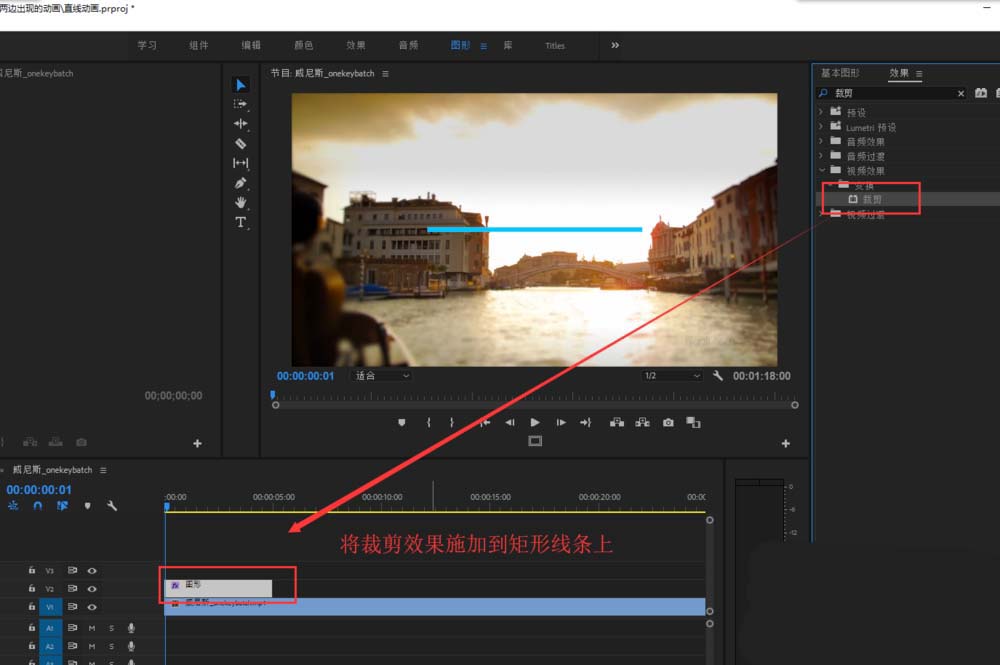Screen dimensions: 1000x665
Task: Export a frame using the camera icon
Action: point(668,422)
